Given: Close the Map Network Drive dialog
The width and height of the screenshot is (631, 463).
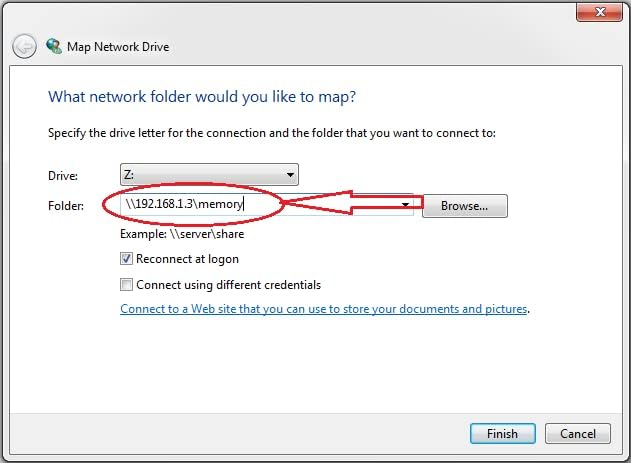Looking at the screenshot, I should (x=596, y=13).
